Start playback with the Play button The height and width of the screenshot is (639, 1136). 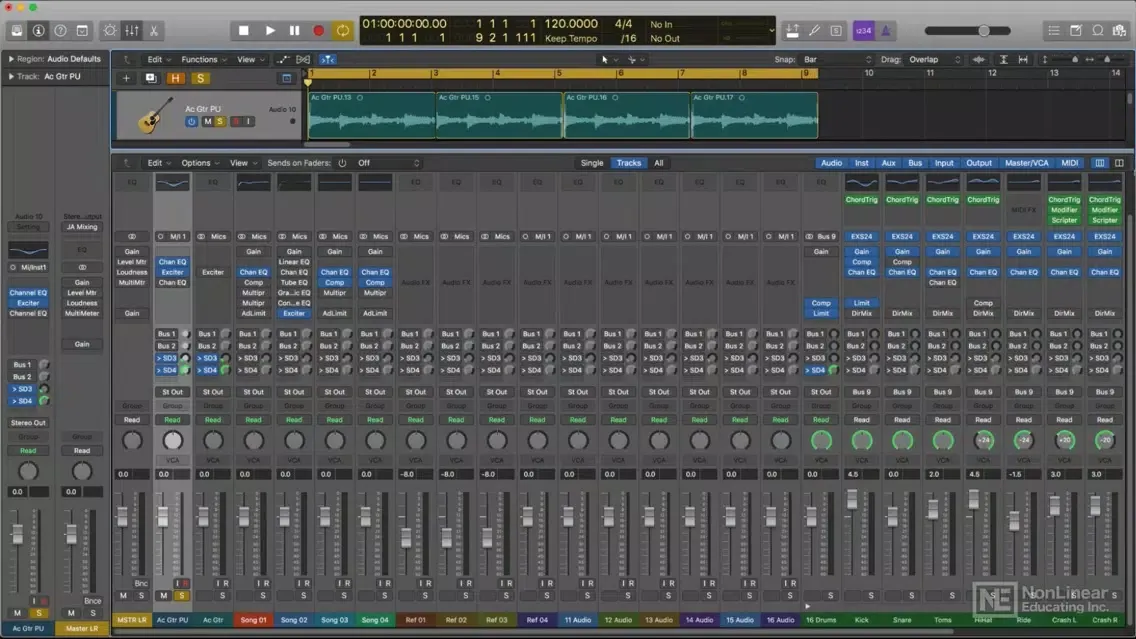coord(270,30)
